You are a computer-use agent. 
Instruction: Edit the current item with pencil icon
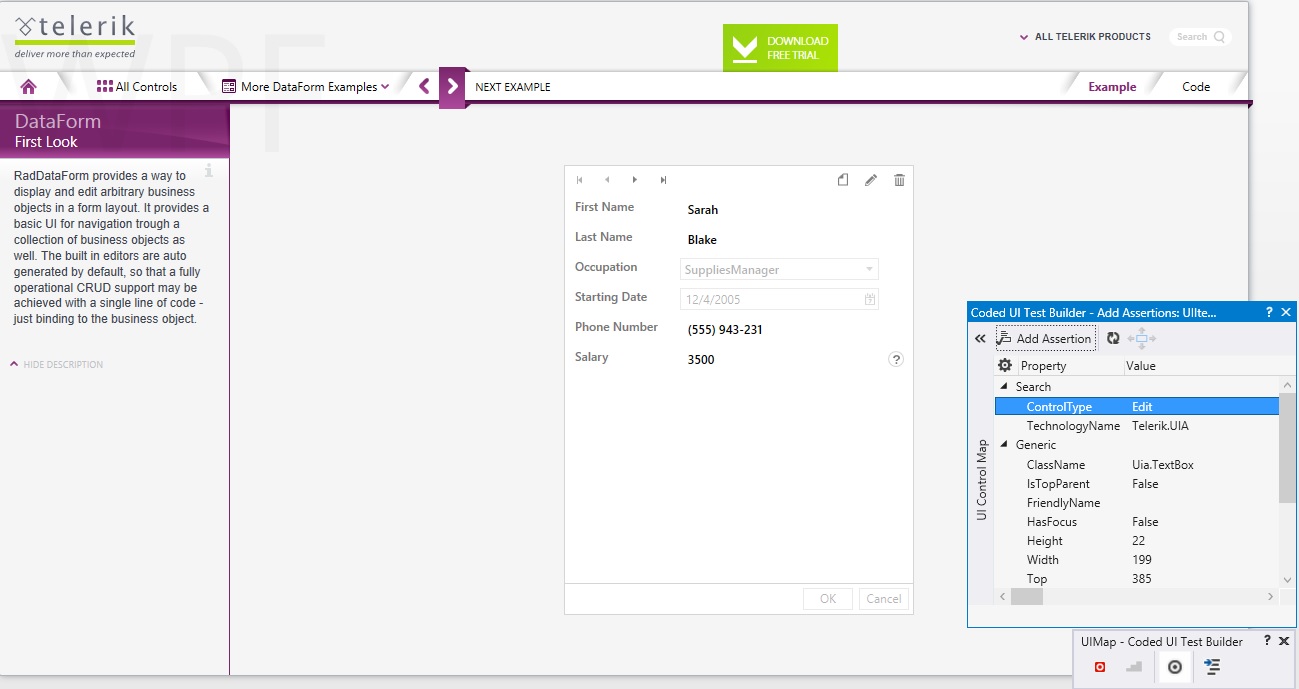coord(871,180)
